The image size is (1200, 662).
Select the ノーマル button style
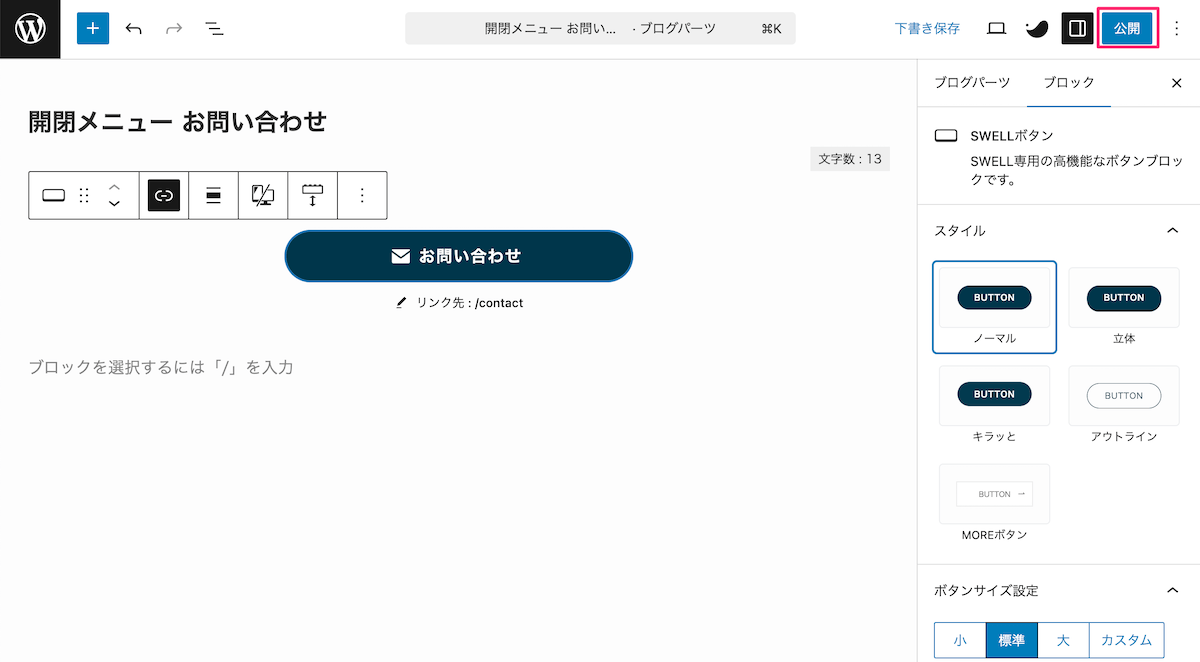pyautogui.click(x=994, y=307)
